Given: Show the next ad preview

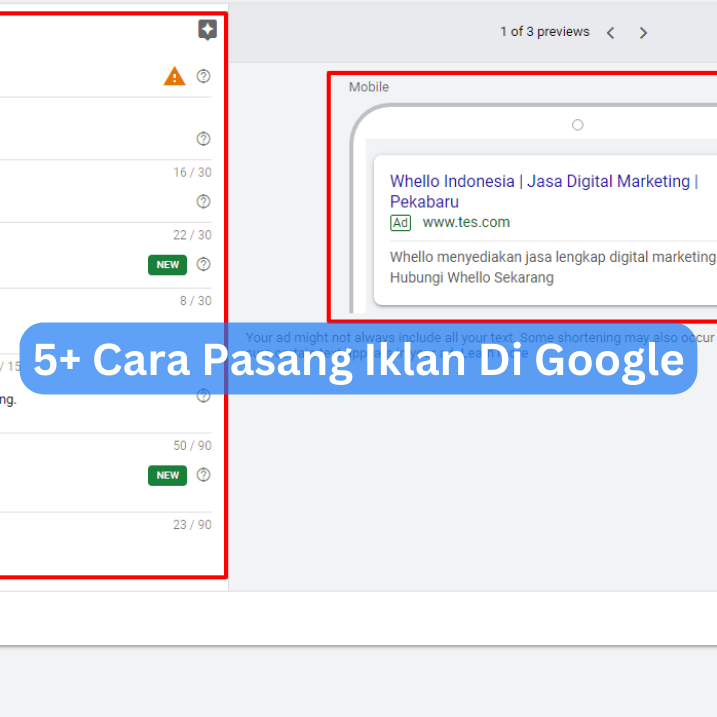Looking at the screenshot, I should point(643,33).
